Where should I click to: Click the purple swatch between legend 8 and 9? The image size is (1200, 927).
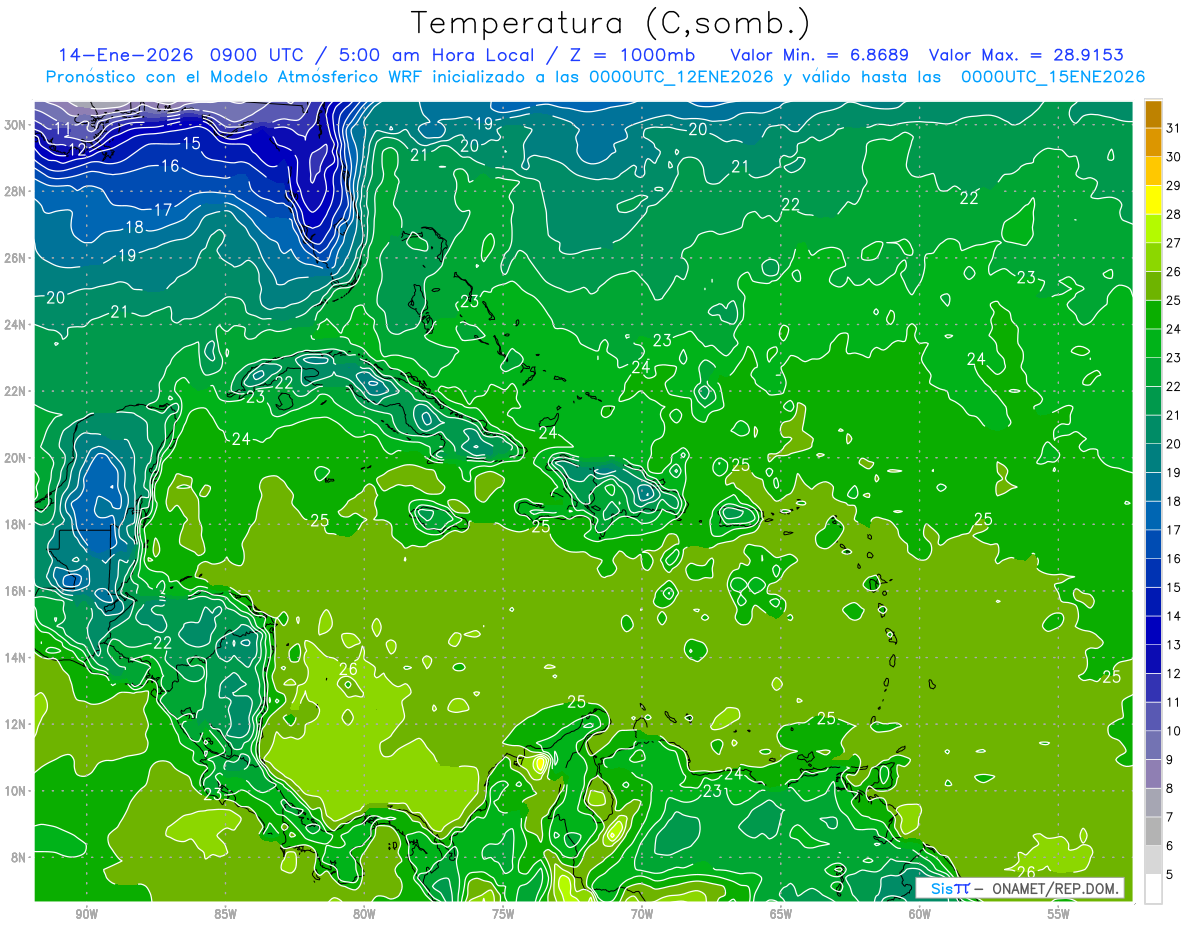click(x=1153, y=774)
